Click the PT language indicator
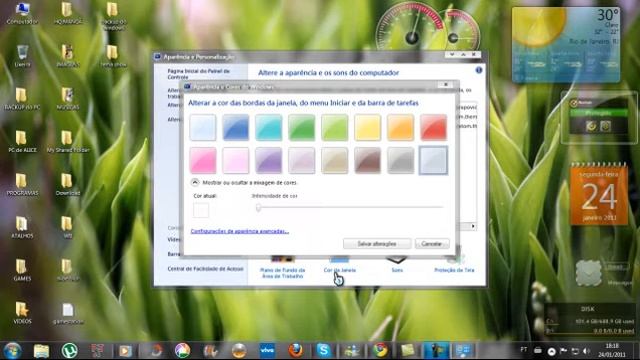This screenshot has width=640, height=360. coord(524,350)
